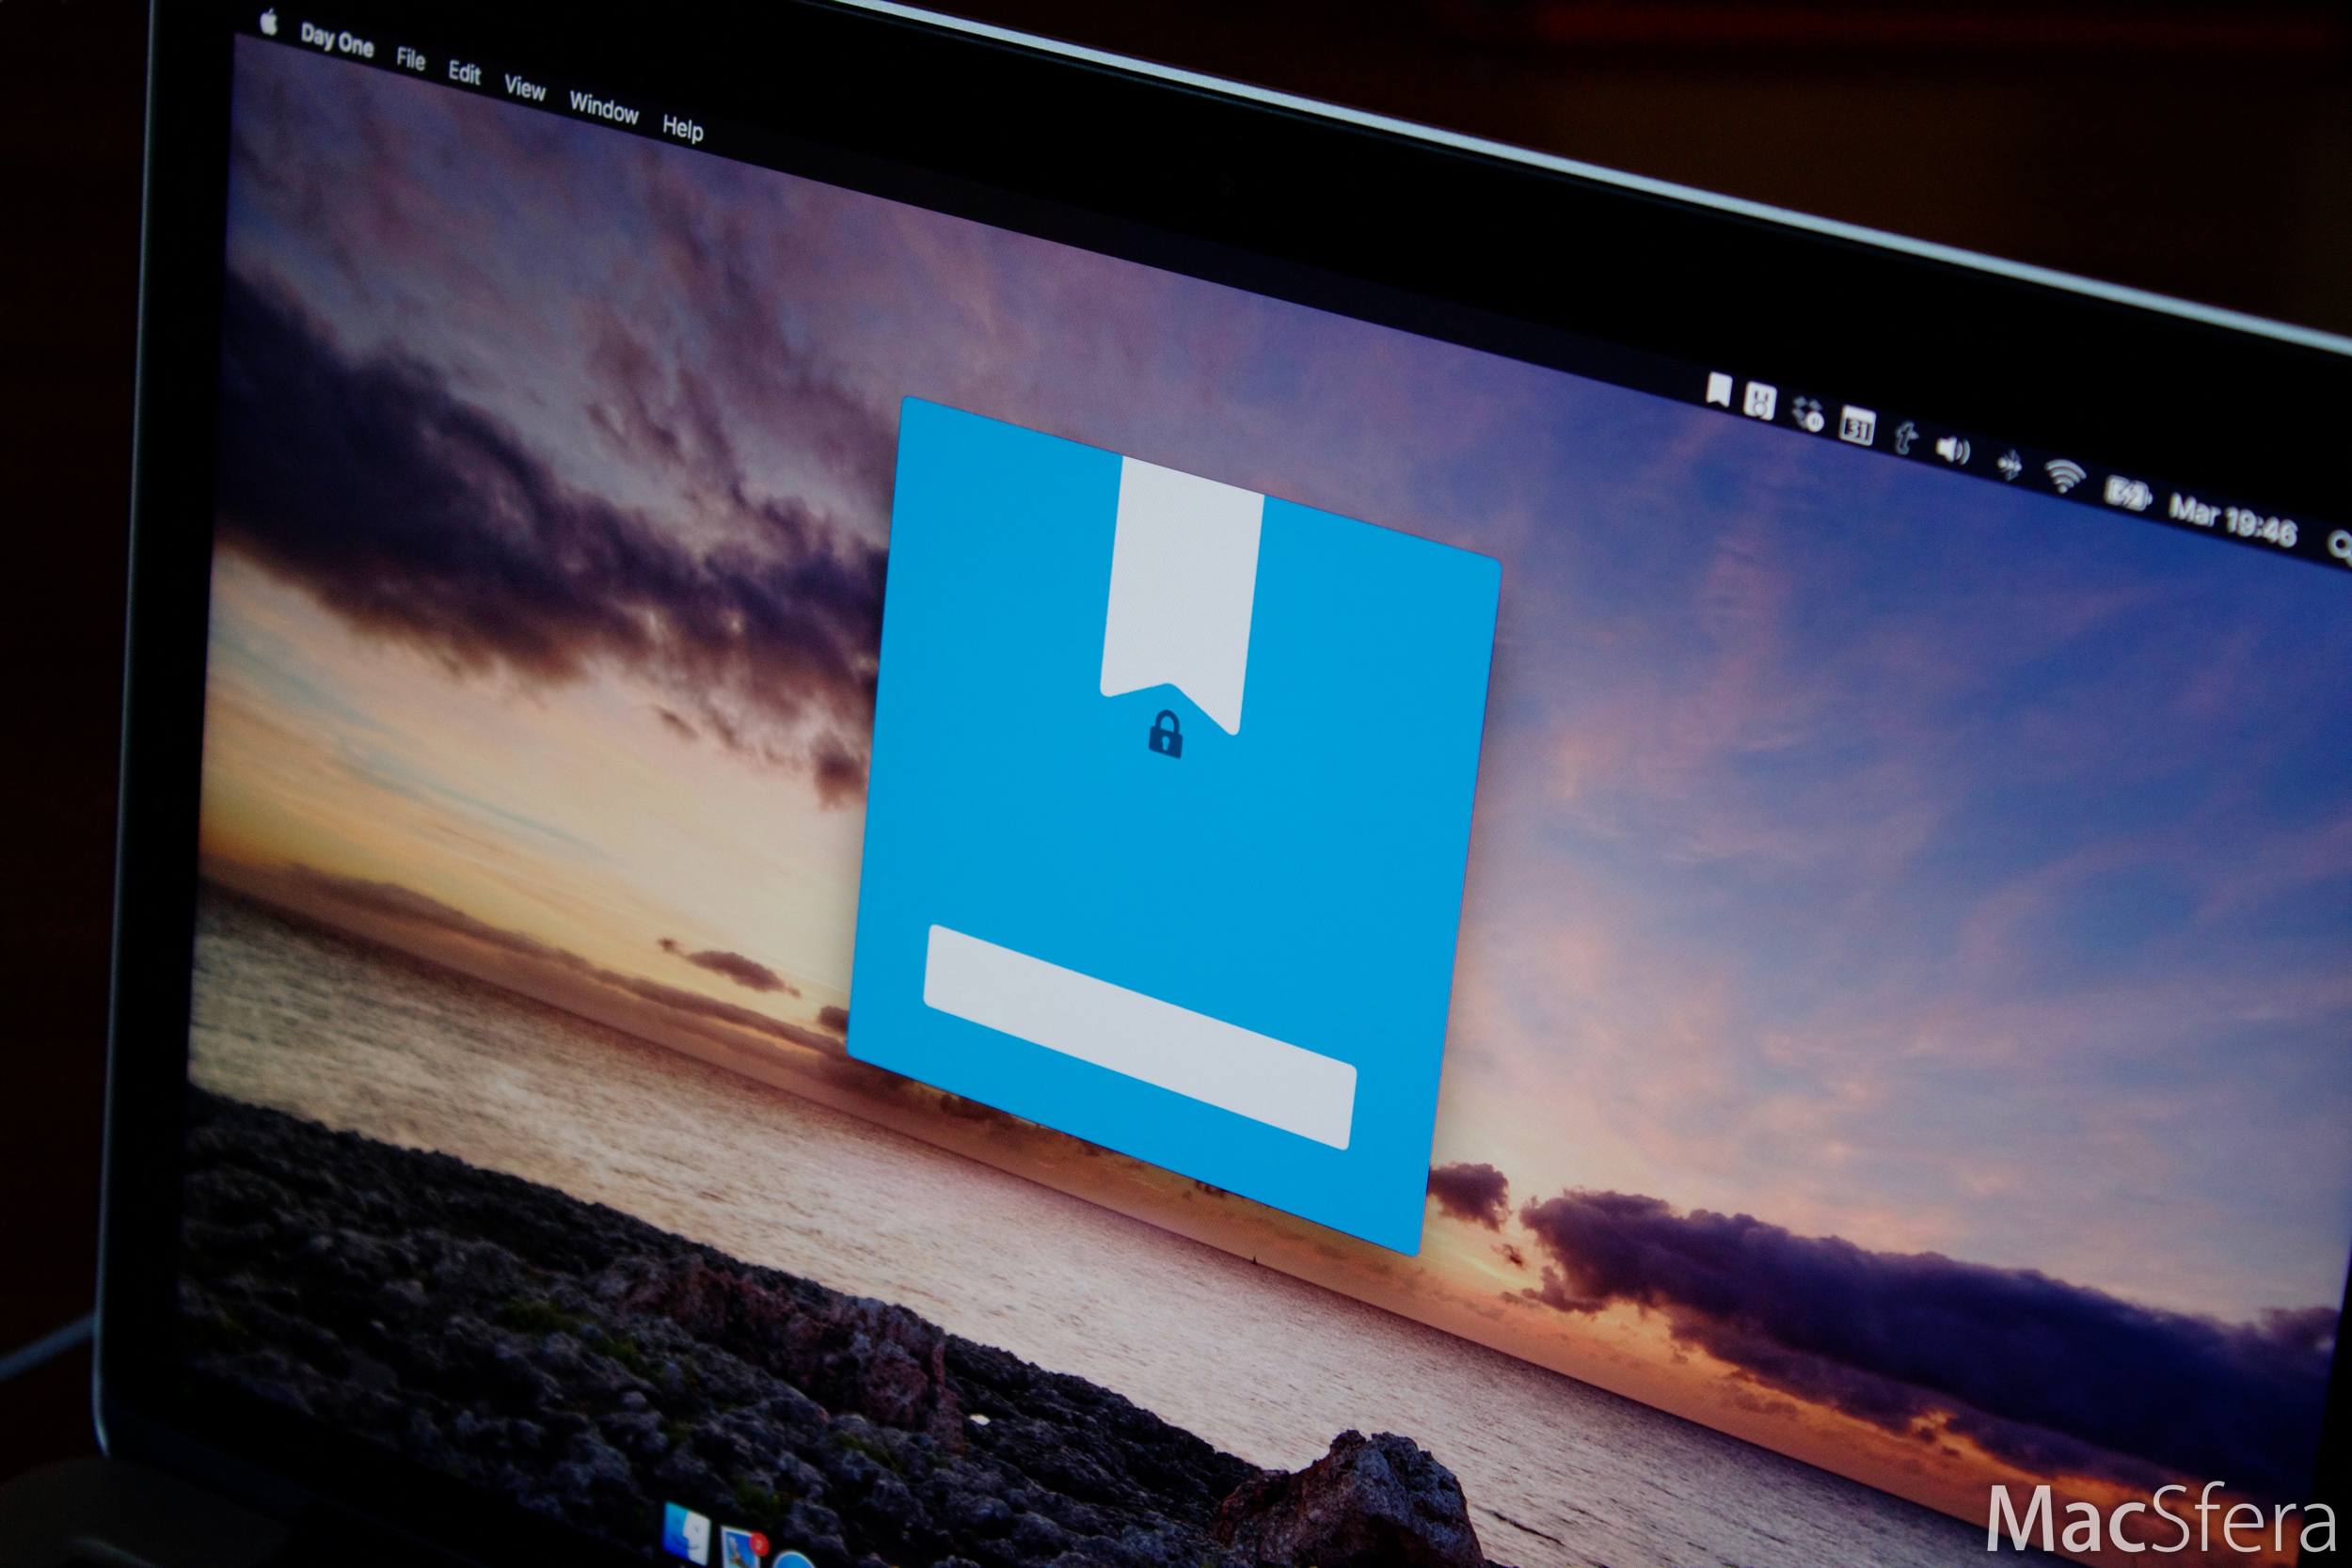Open the View menu
Screen dimensions: 2352x1568
tap(525, 88)
